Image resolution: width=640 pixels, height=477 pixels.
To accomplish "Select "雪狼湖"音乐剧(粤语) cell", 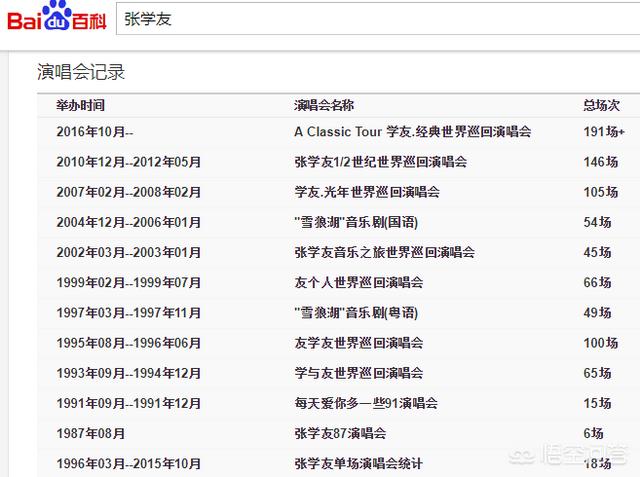I will click(x=356, y=313).
